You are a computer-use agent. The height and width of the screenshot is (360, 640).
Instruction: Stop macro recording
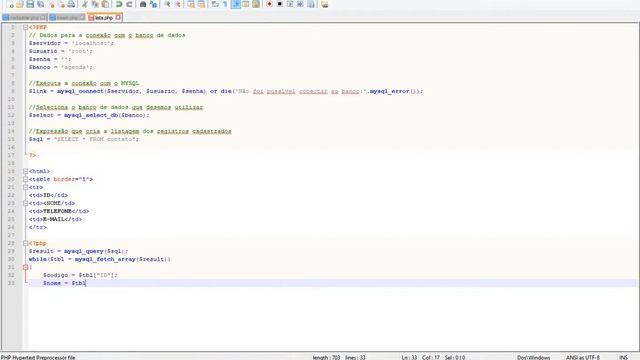pyautogui.click(x=280, y=4)
